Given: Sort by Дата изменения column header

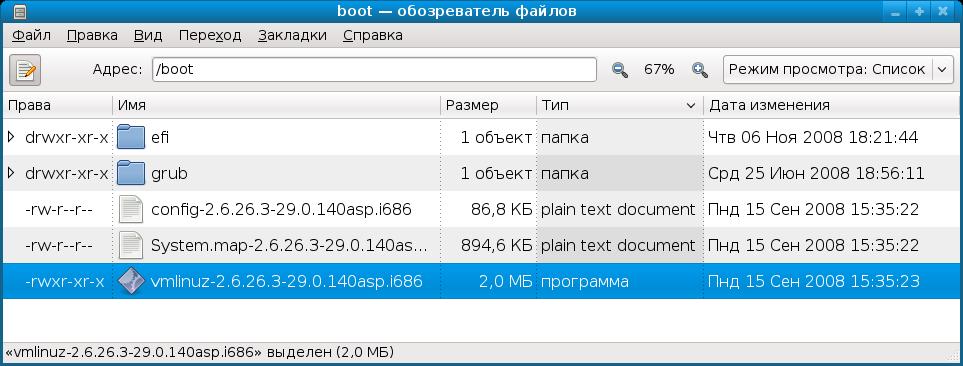Looking at the screenshot, I should point(831,105).
